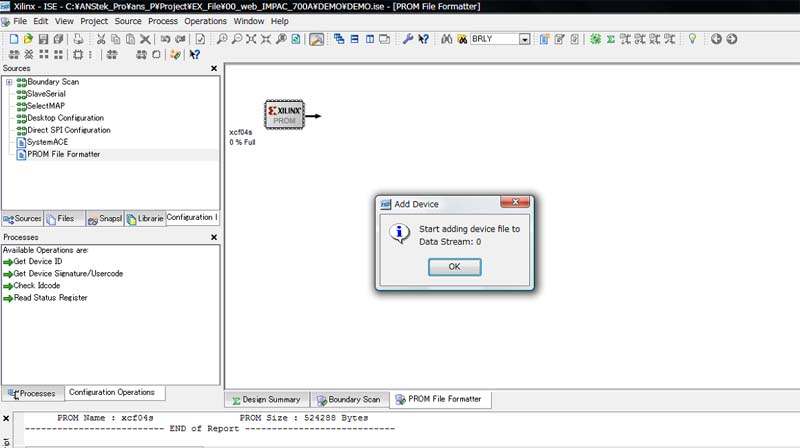Click the Print toolbar icon
Viewport: 800px width, 448px height.
[x=78, y=39]
